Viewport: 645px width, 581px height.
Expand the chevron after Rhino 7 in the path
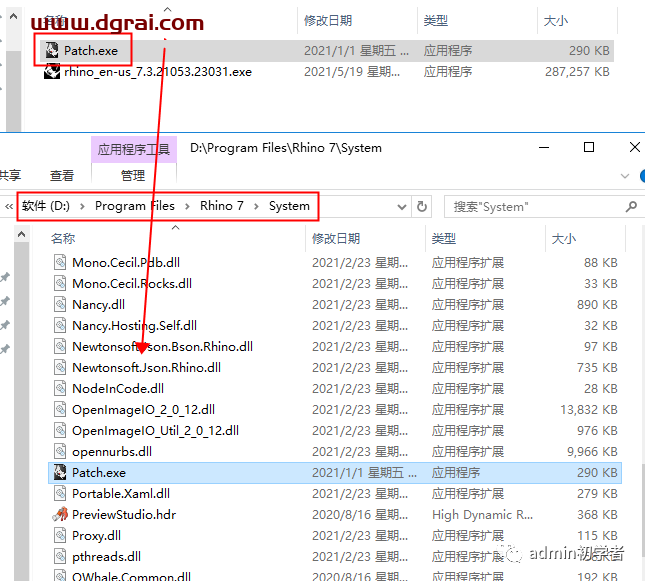click(256, 206)
